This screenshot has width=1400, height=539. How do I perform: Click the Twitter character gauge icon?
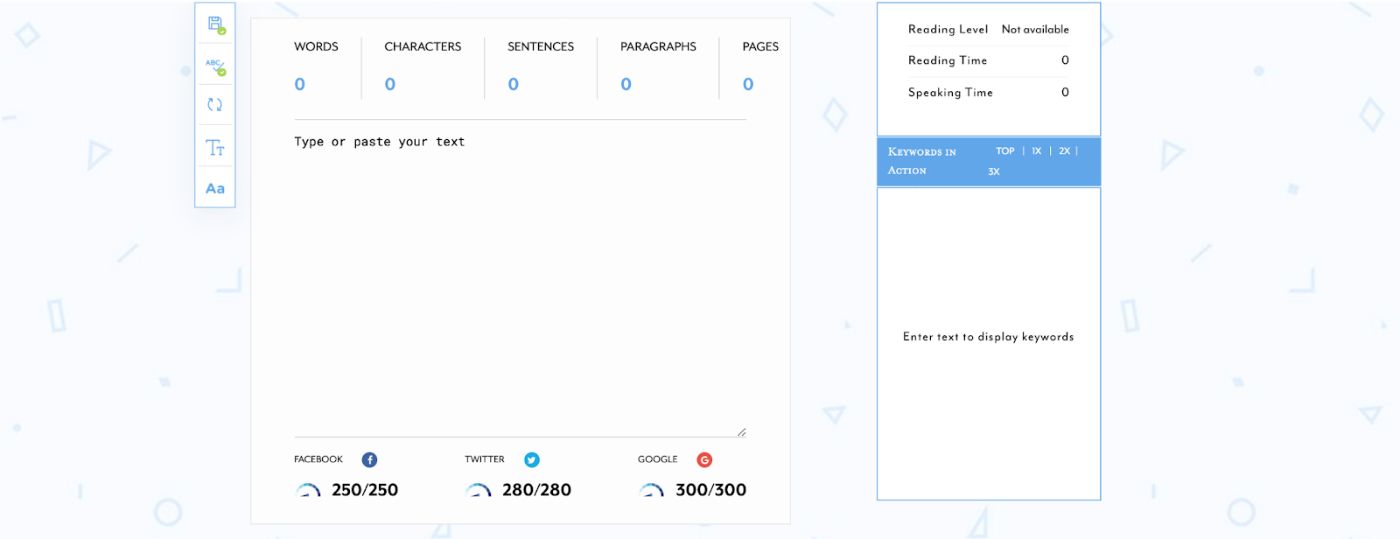click(x=479, y=490)
